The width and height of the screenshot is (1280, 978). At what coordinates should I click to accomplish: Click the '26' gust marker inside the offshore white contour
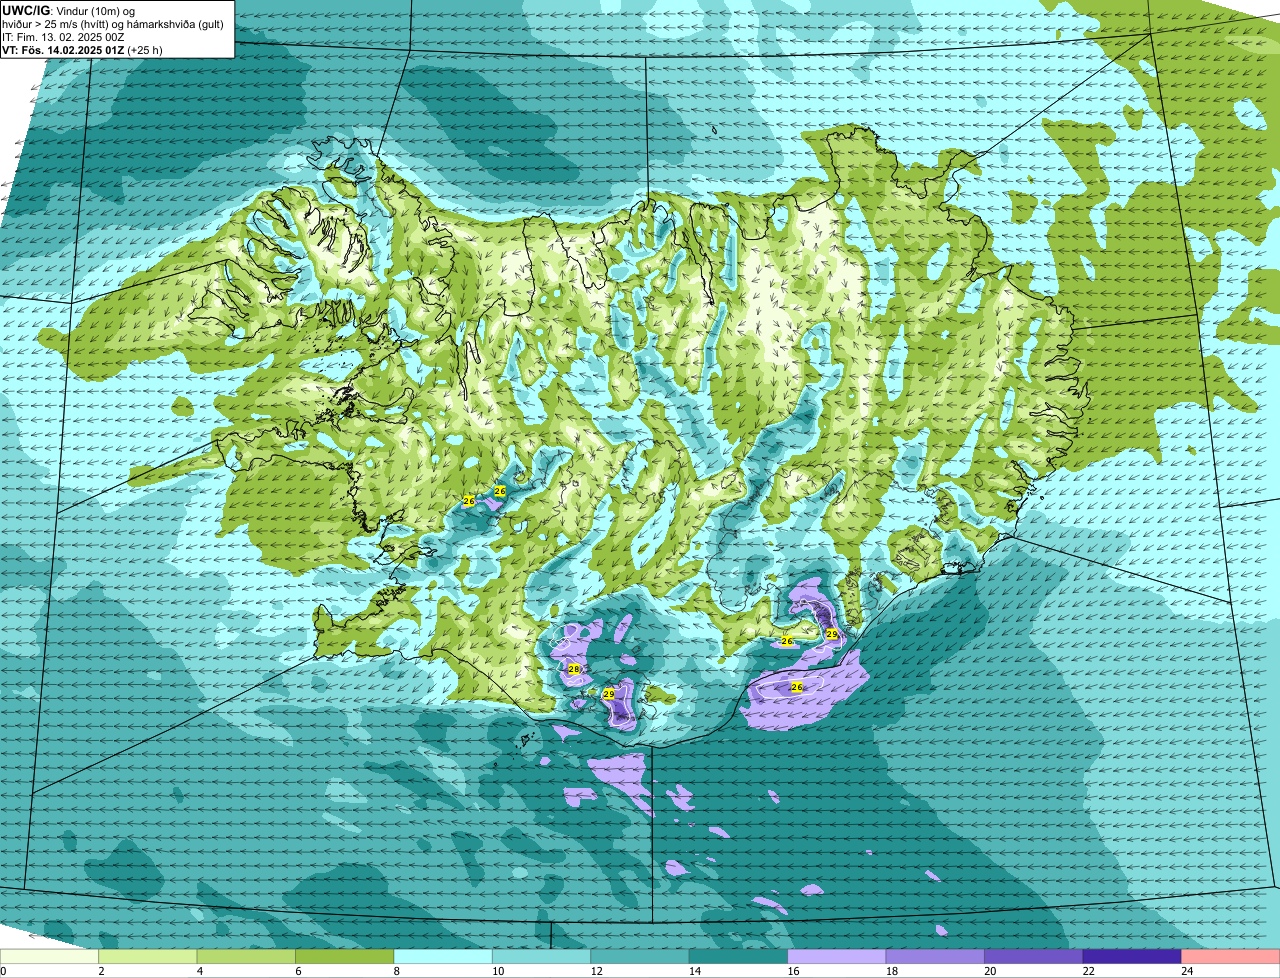point(797,687)
